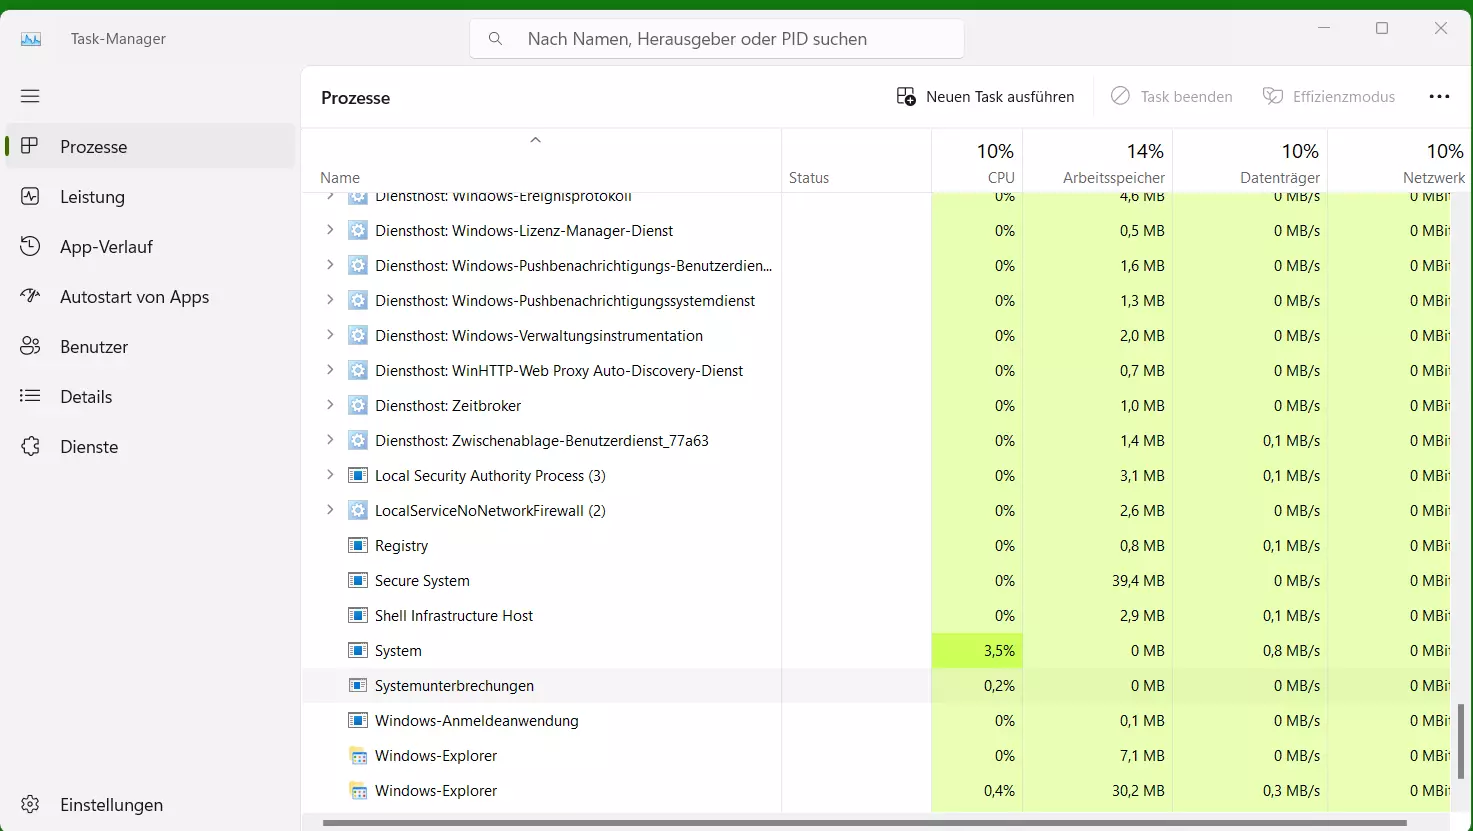Click the Effizienzmodus button
Screen dimensions: 1473x831
[1329, 97]
